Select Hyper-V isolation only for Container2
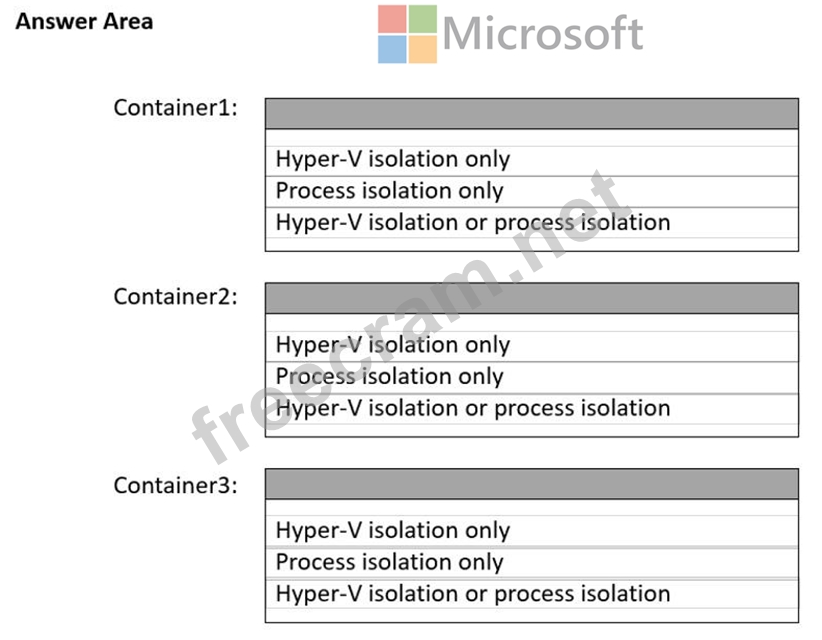822x640 pixels. pos(393,345)
